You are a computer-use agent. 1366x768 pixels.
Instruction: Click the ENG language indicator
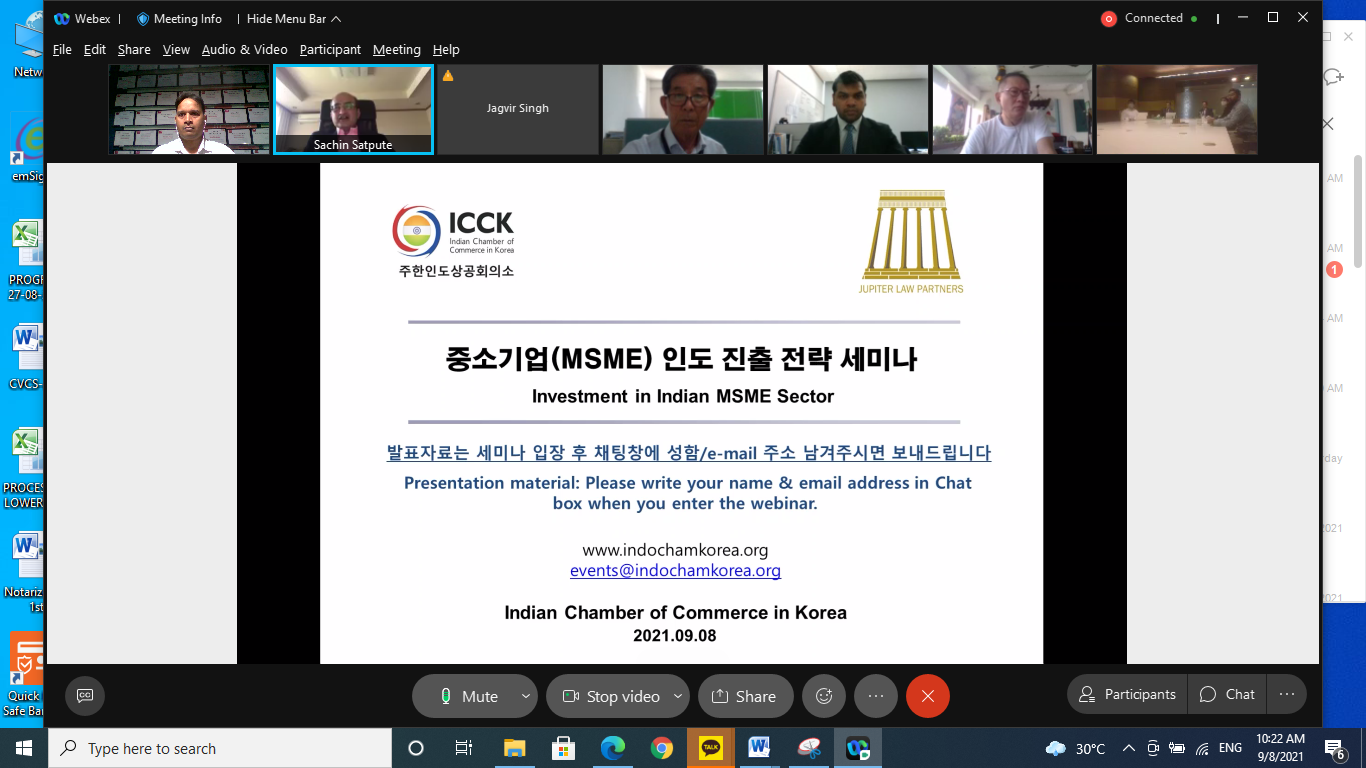coord(1230,748)
